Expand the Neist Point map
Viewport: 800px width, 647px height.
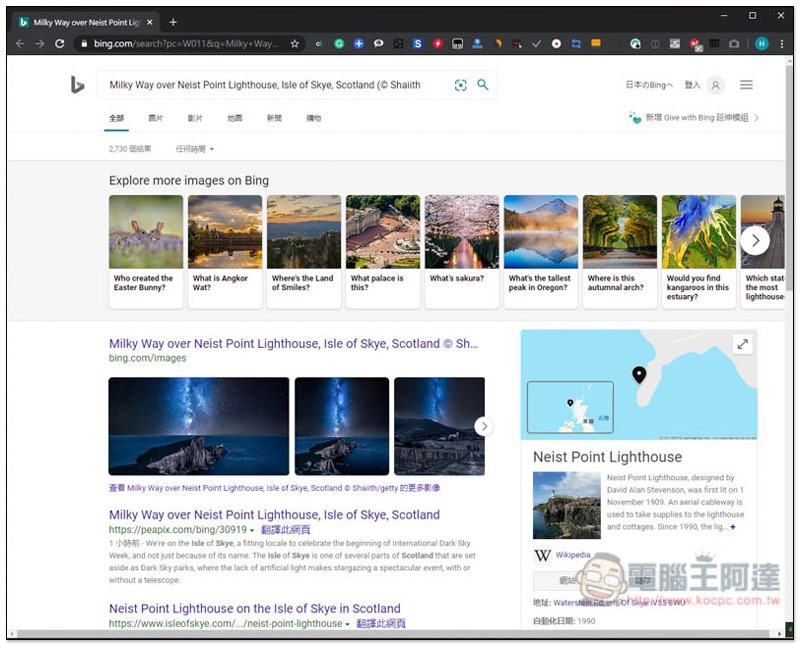pyautogui.click(x=742, y=344)
